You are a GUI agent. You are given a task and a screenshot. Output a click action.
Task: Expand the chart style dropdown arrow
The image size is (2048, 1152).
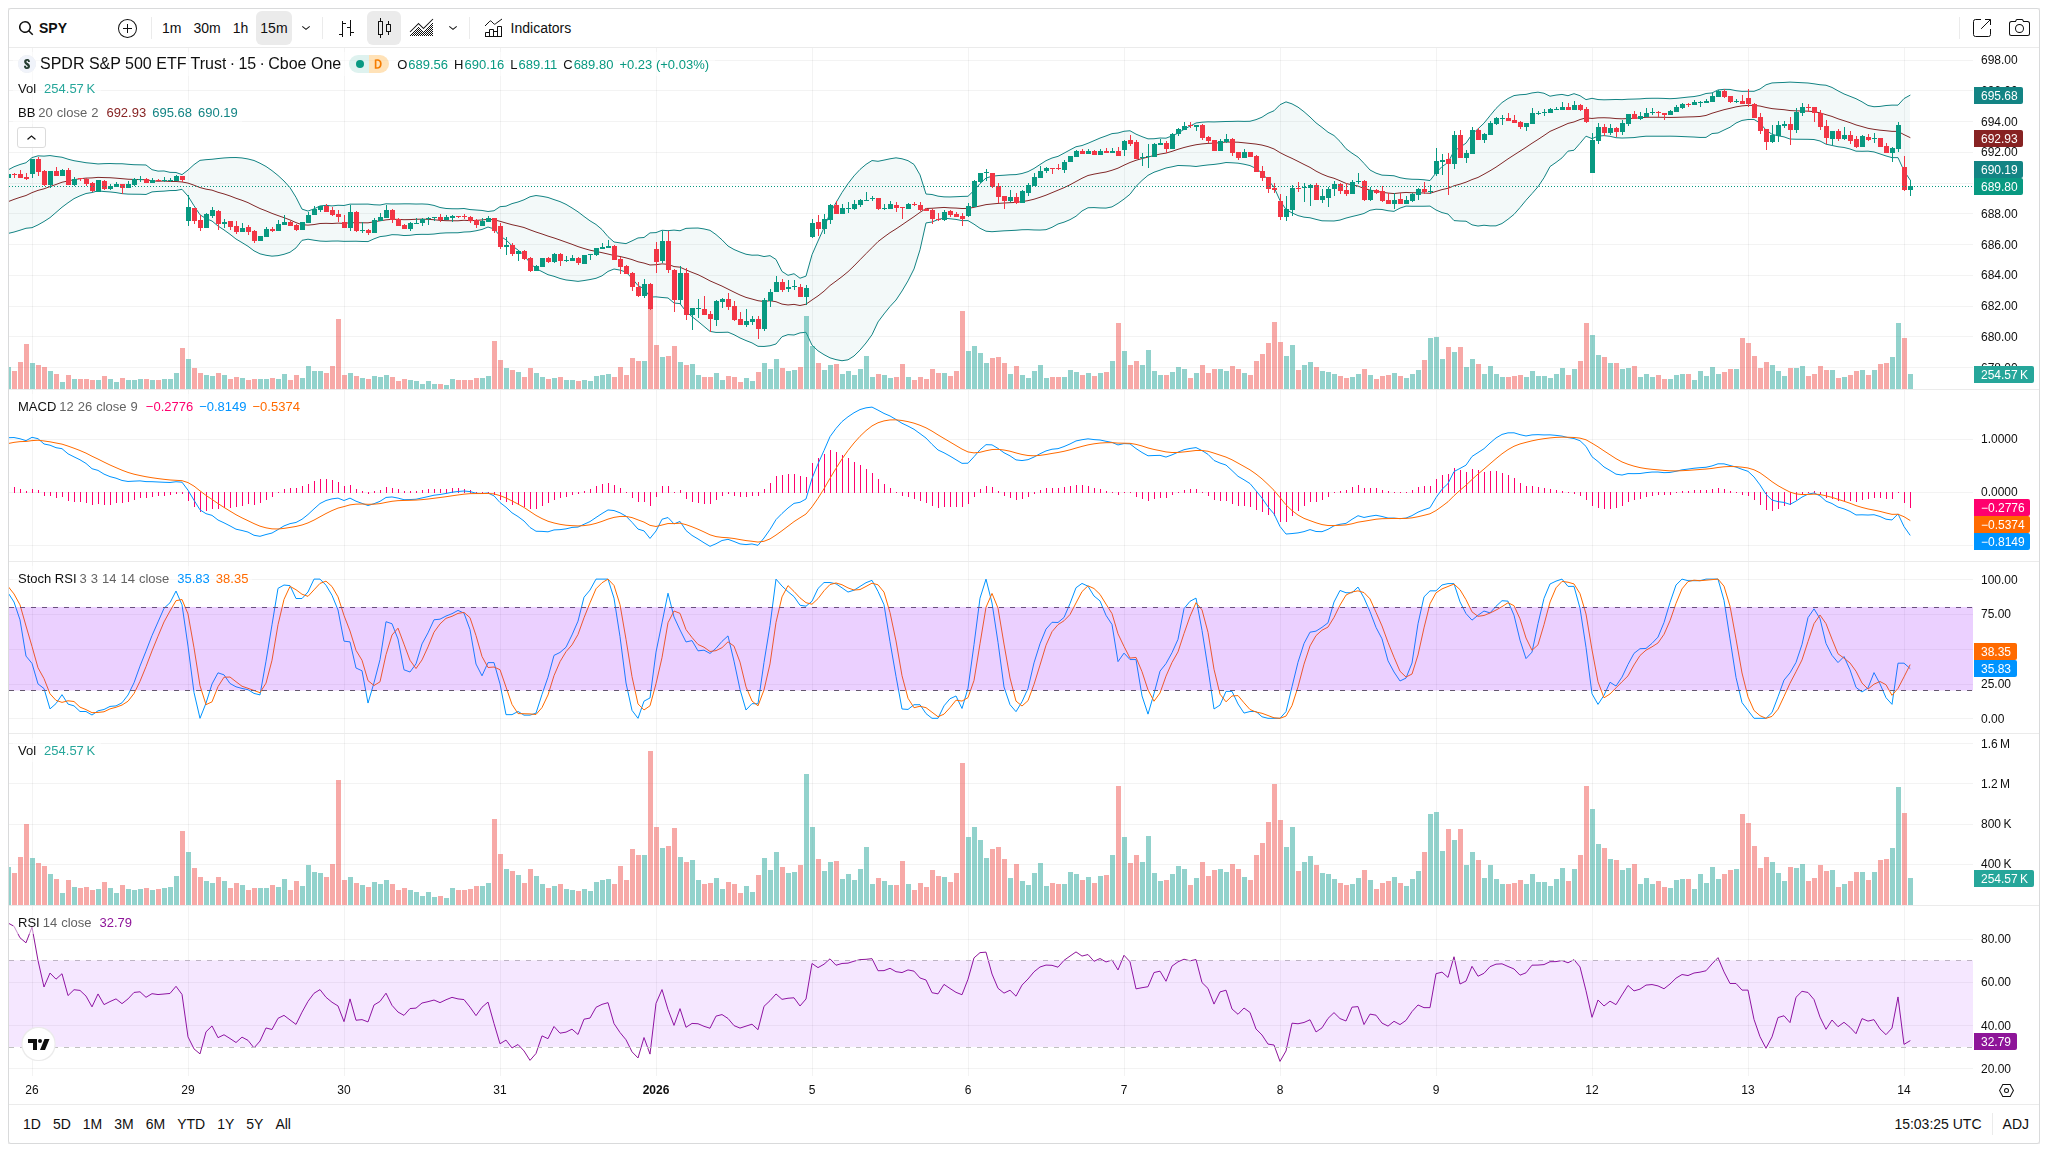point(453,28)
